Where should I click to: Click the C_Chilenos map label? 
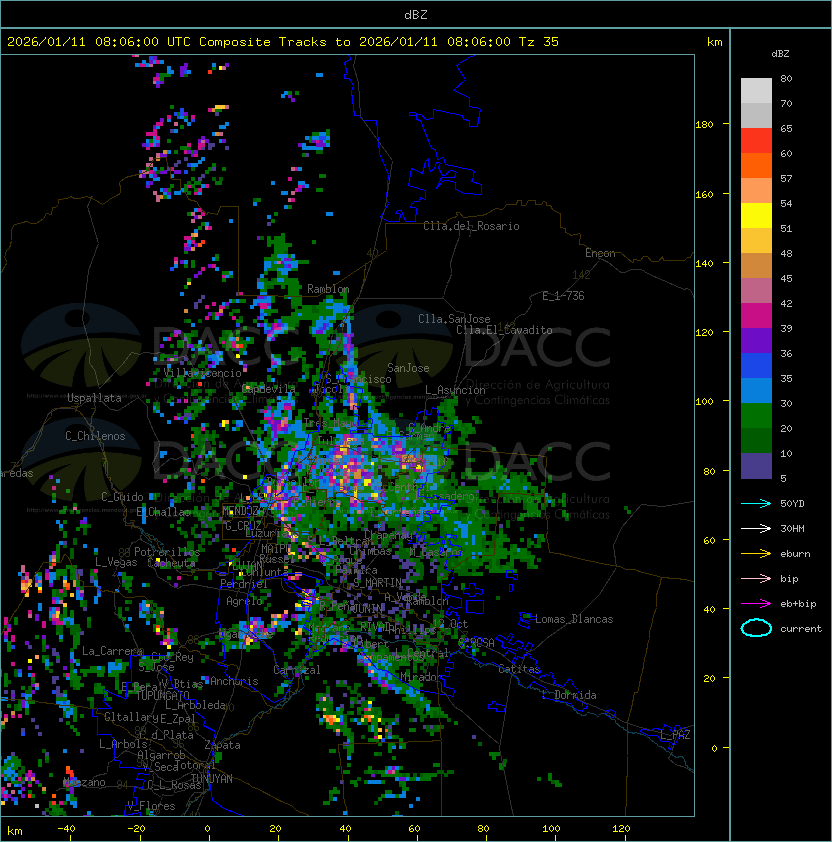(95, 436)
